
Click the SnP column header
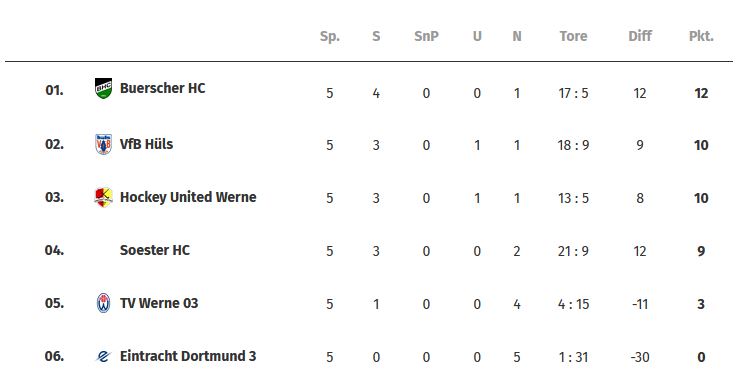(x=426, y=36)
